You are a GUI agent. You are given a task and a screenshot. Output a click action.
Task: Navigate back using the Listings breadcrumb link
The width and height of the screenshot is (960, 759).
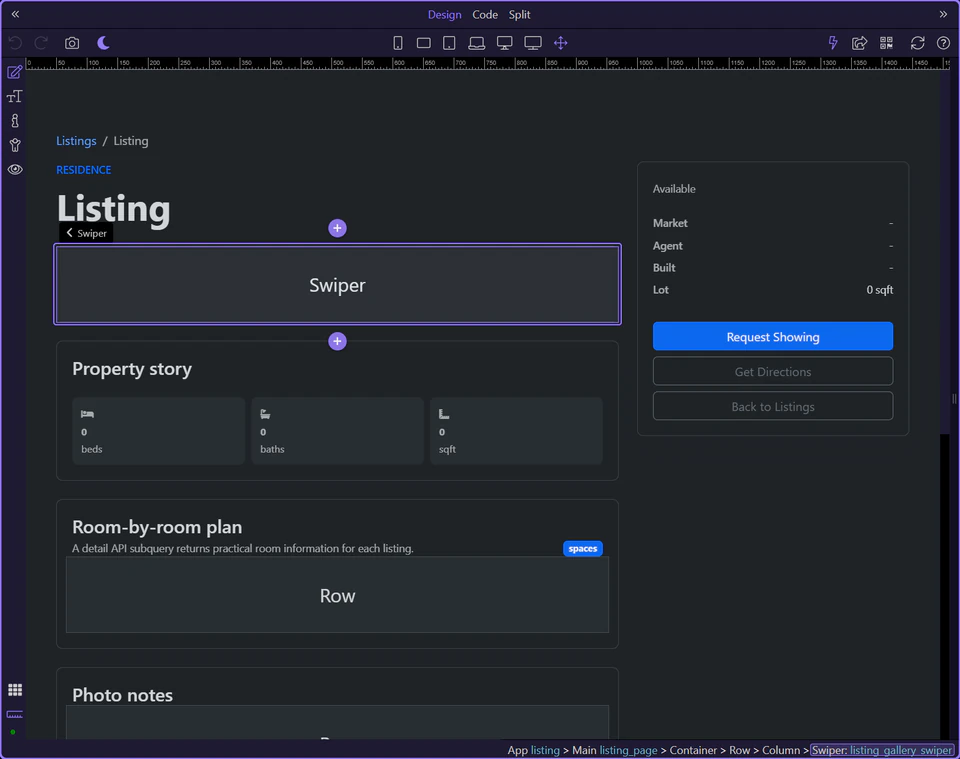pos(76,141)
